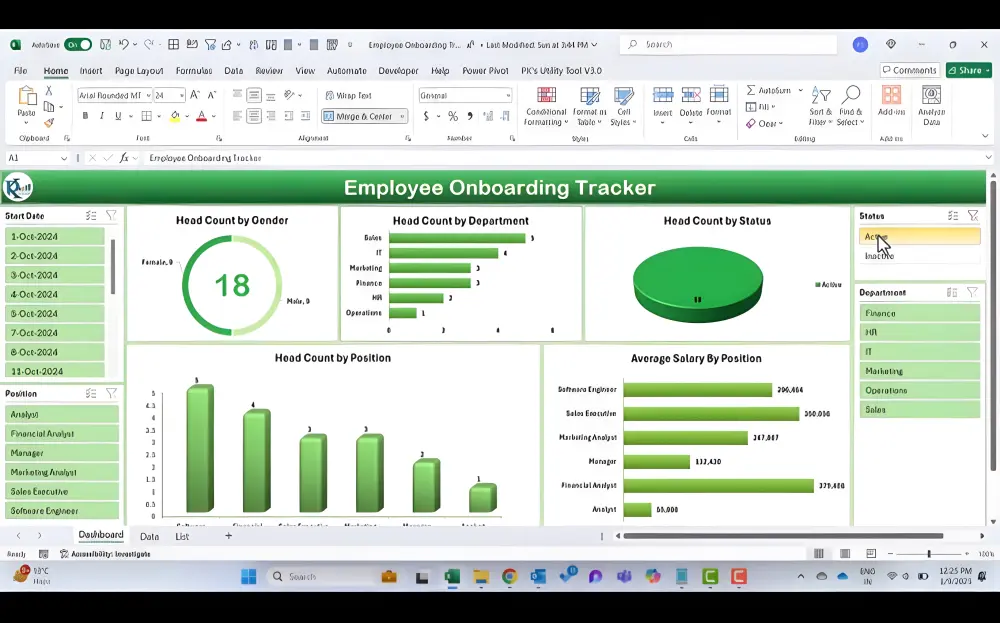Select the Sort & Filter icon
This screenshot has height=623, width=1000.
pyautogui.click(x=819, y=105)
